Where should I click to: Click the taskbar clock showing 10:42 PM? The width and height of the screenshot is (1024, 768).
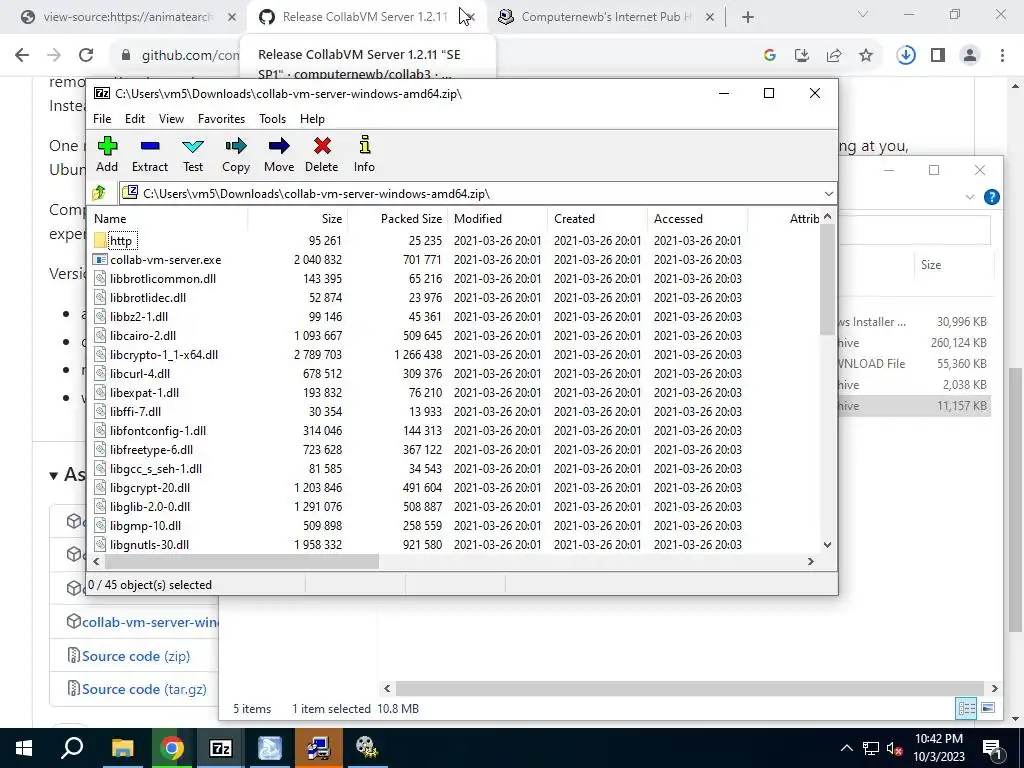tap(938, 748)
